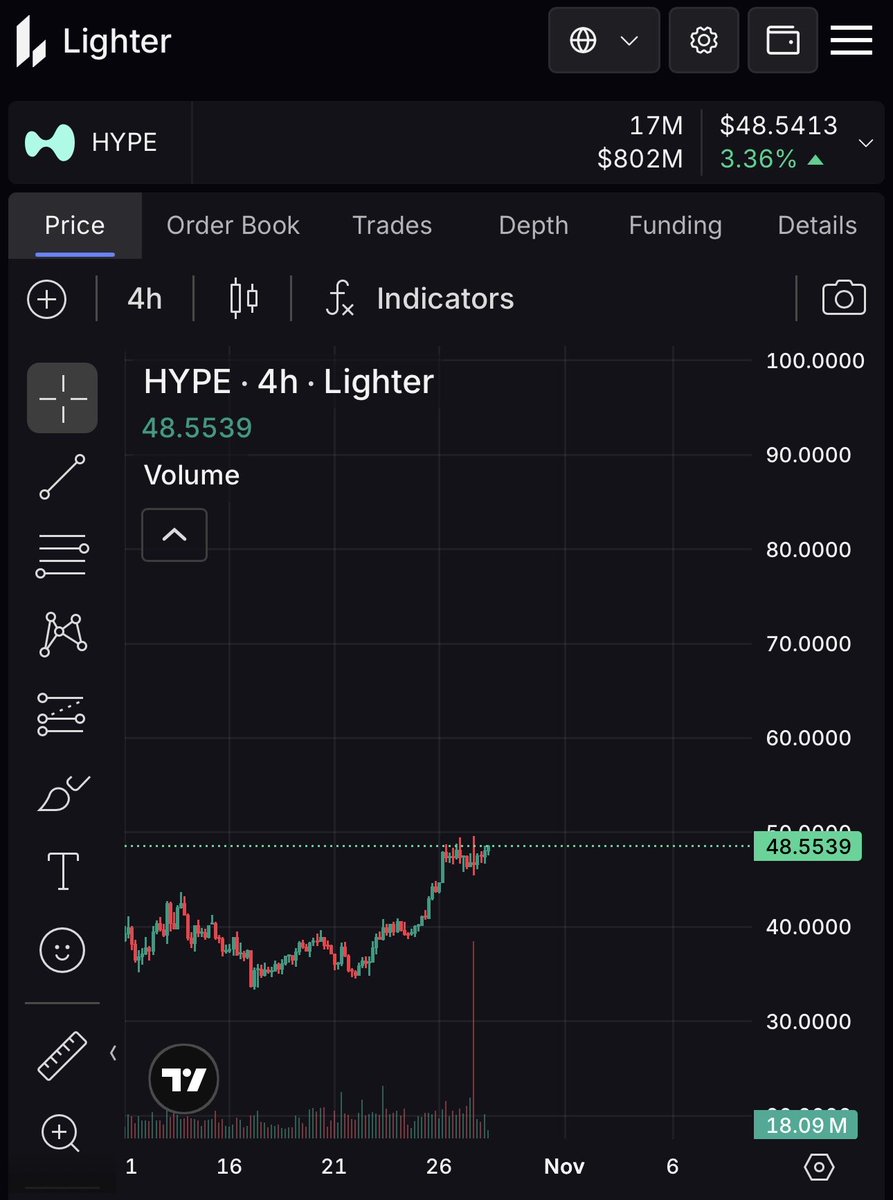Collapse the indicator legend chevron
This screenshot has width=893, height=1200.
(x=174, y=535)
